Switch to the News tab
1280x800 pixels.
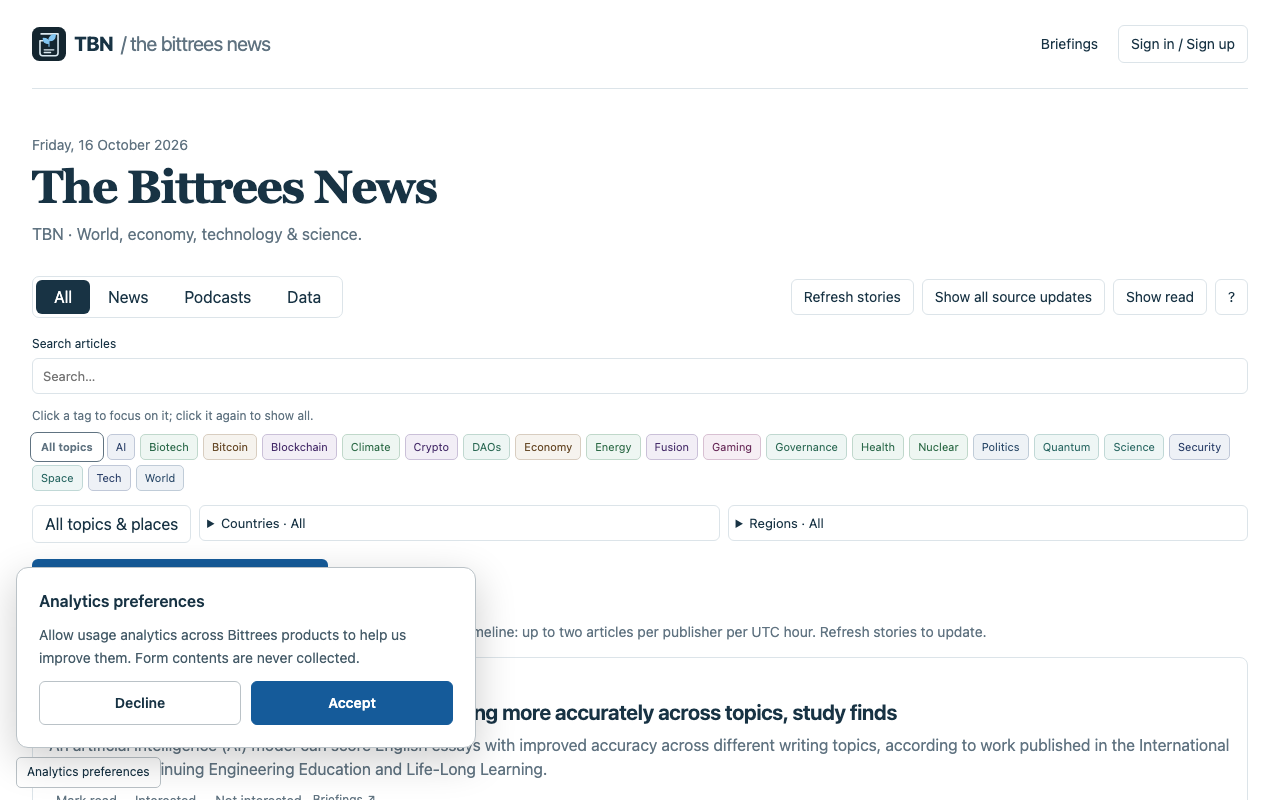click(x=128, y=297)
